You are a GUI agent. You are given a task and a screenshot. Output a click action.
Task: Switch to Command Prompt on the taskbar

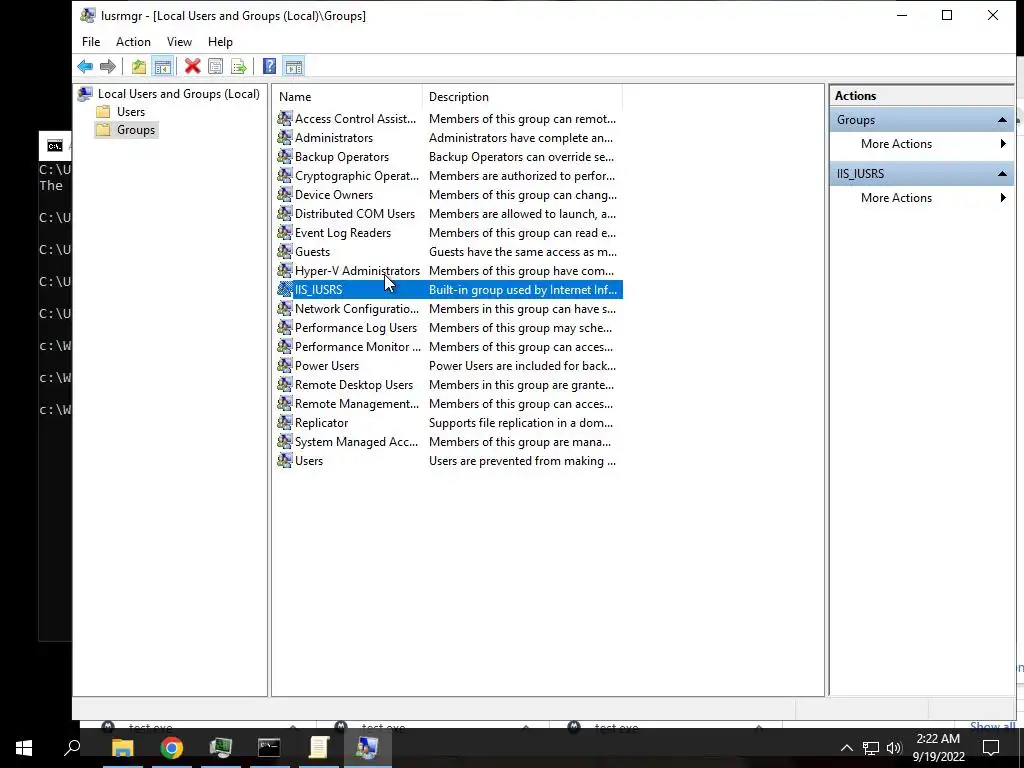pyautogui.click(x=269, y=748)
